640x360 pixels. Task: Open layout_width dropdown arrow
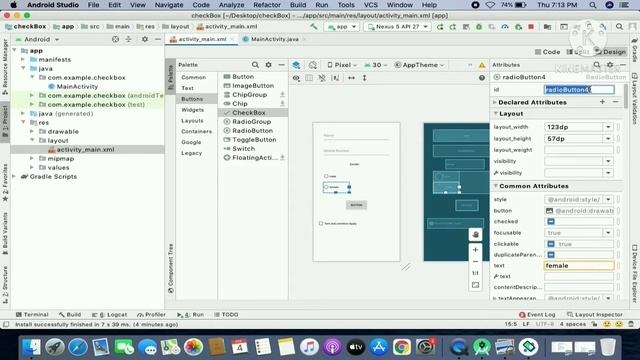click(608, 127)
